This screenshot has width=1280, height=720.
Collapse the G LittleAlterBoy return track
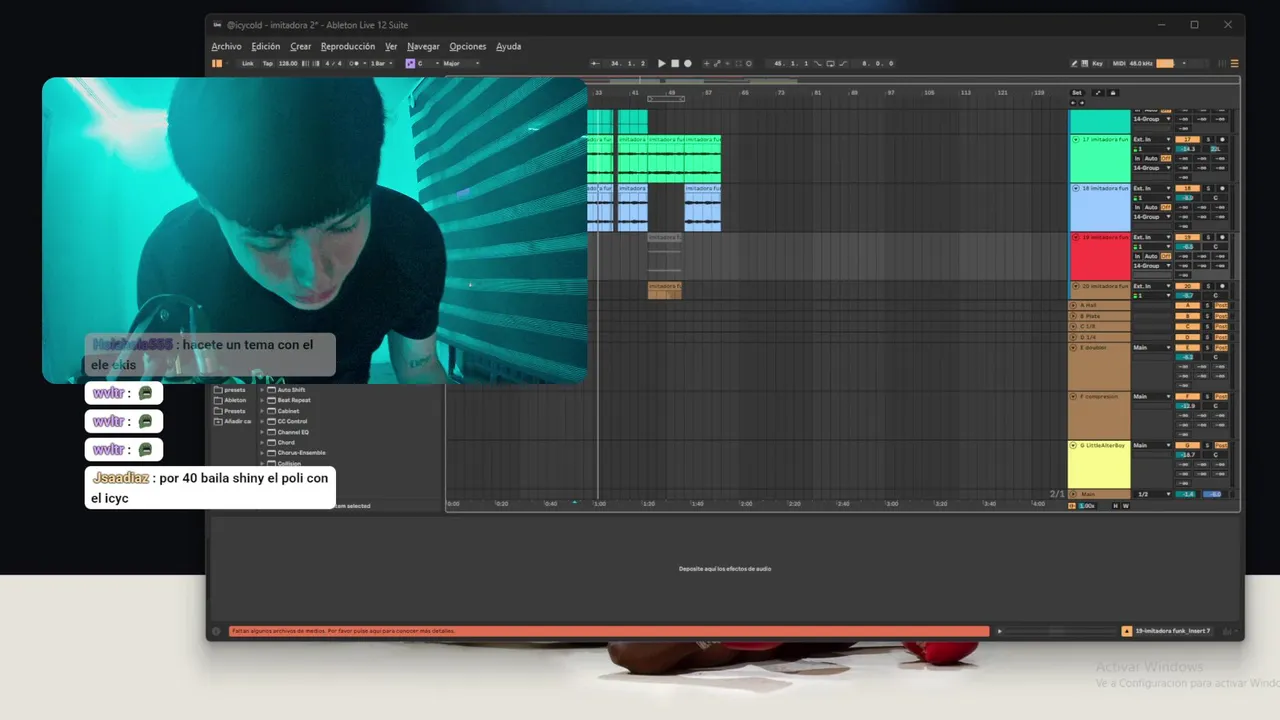coord(1073,445)
